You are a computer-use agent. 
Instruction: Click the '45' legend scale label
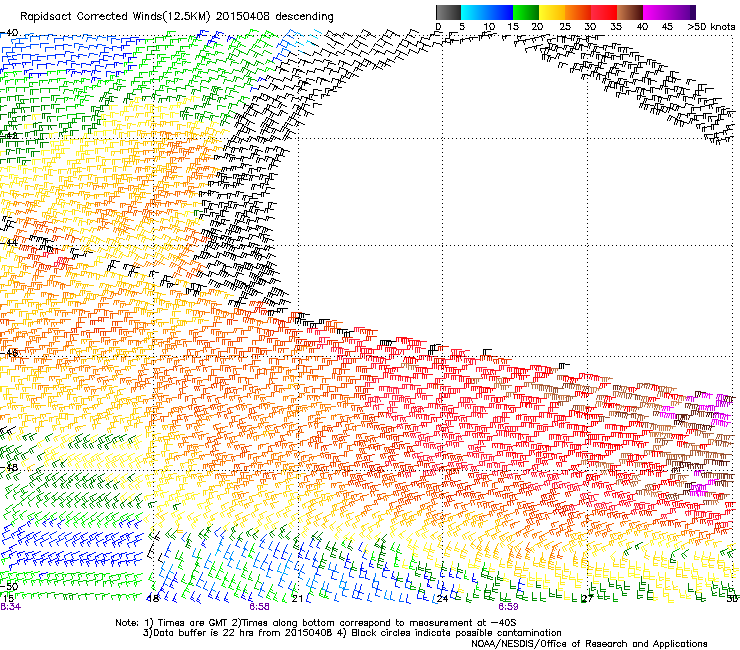click(667, 27)
